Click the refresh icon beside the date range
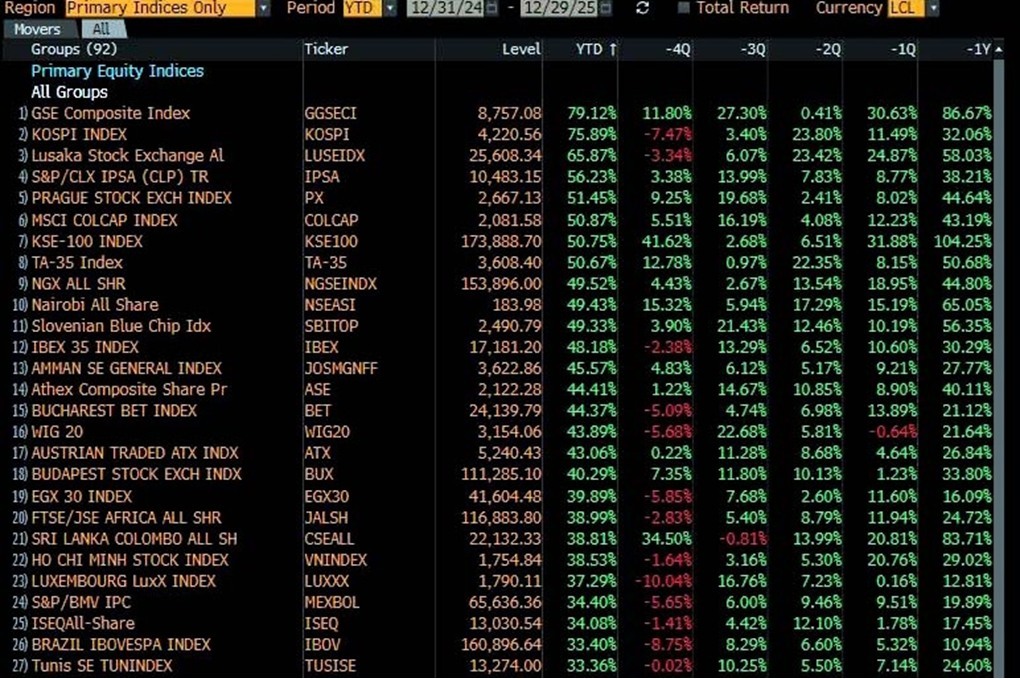The image size is (1020, 679). click(x=642, y=8)
